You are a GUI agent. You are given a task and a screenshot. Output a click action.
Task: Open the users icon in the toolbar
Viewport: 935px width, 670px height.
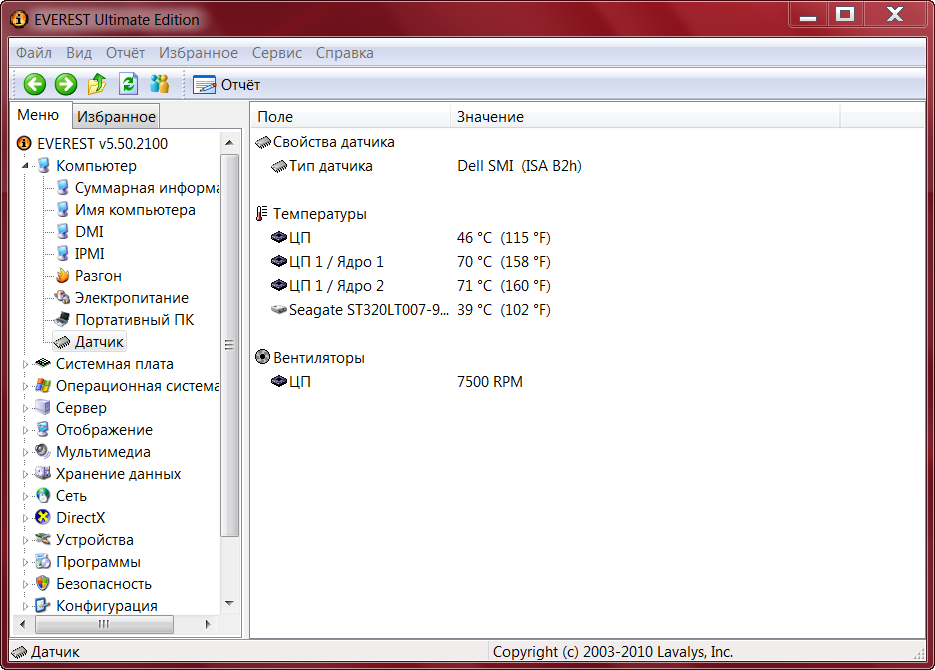click(x=159, y=85)
